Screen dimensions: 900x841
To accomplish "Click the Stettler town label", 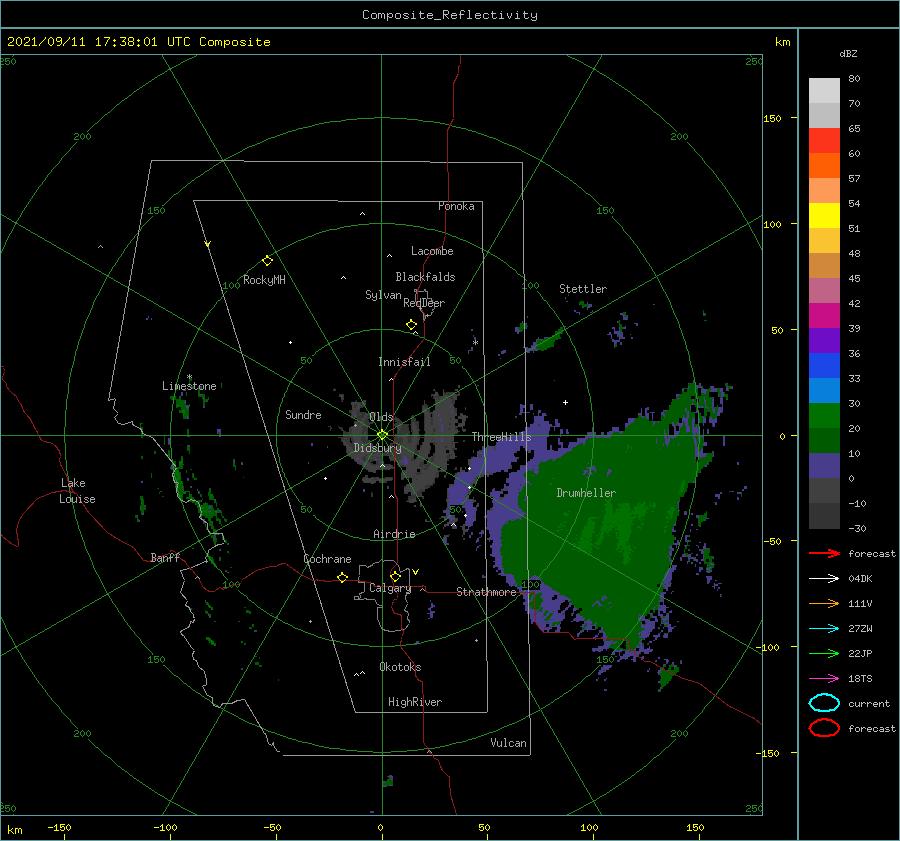I will (x=583, y=289).
